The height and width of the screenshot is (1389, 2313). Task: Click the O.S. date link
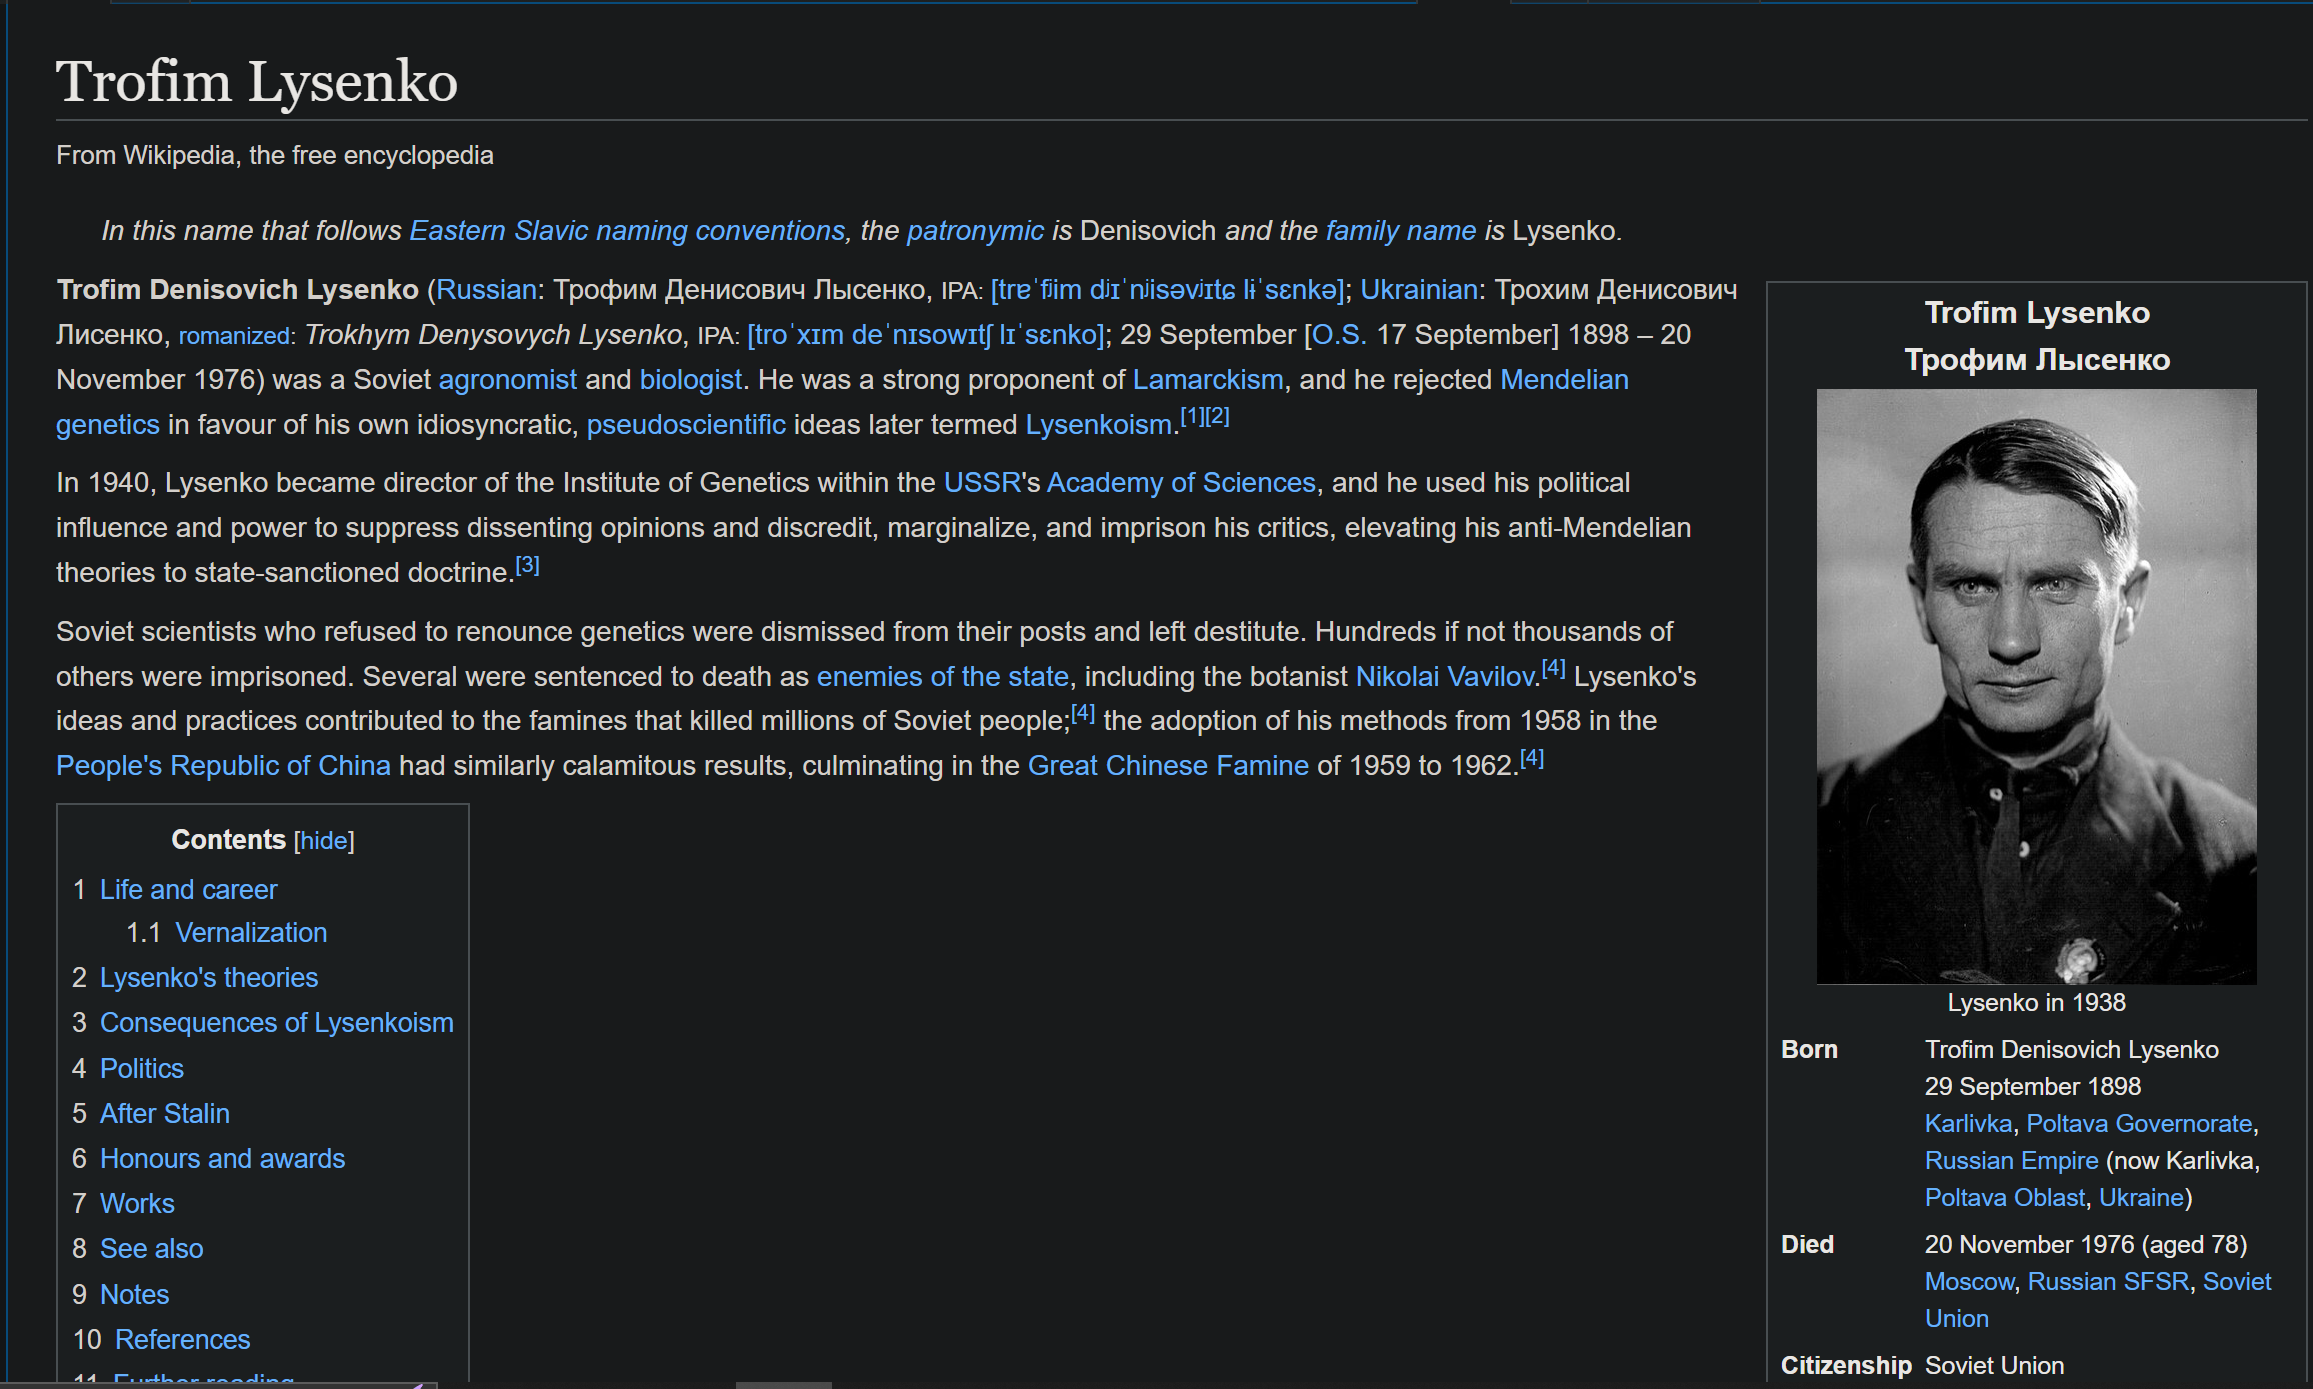[1339, 335]
